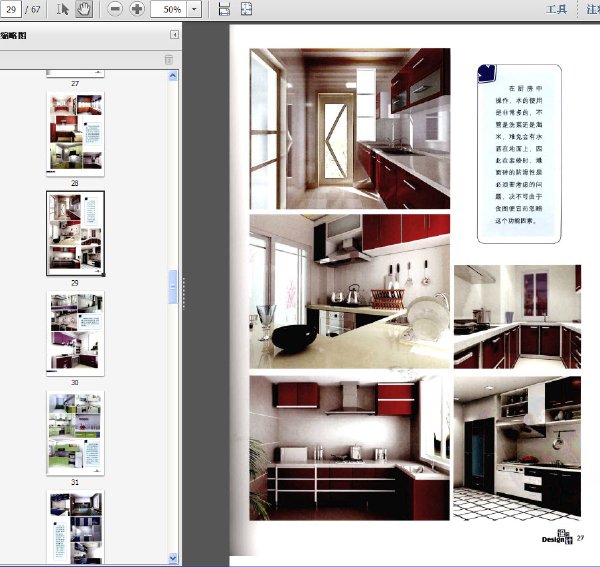Image resolution: width=600 pixels, height=567 pixels.
Task: Enable scrolling page fit-width mode
Action: click(224, 9)
